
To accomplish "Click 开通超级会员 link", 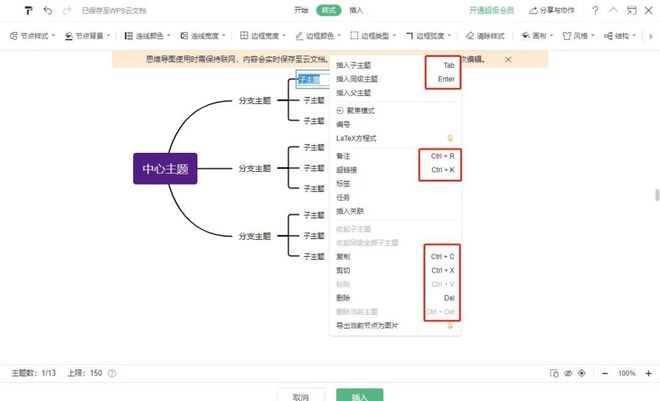I will [x=492, y=10].
